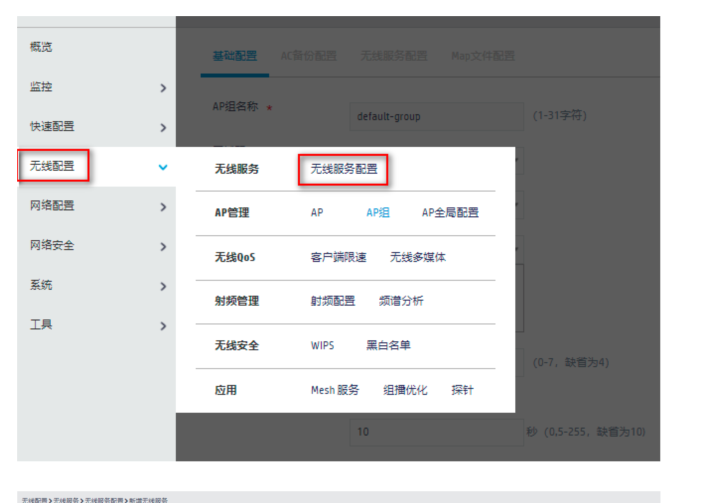Select 系统 in the sidebar
The height and width of the screenshot is (503, 712).
tap(41, 285)
